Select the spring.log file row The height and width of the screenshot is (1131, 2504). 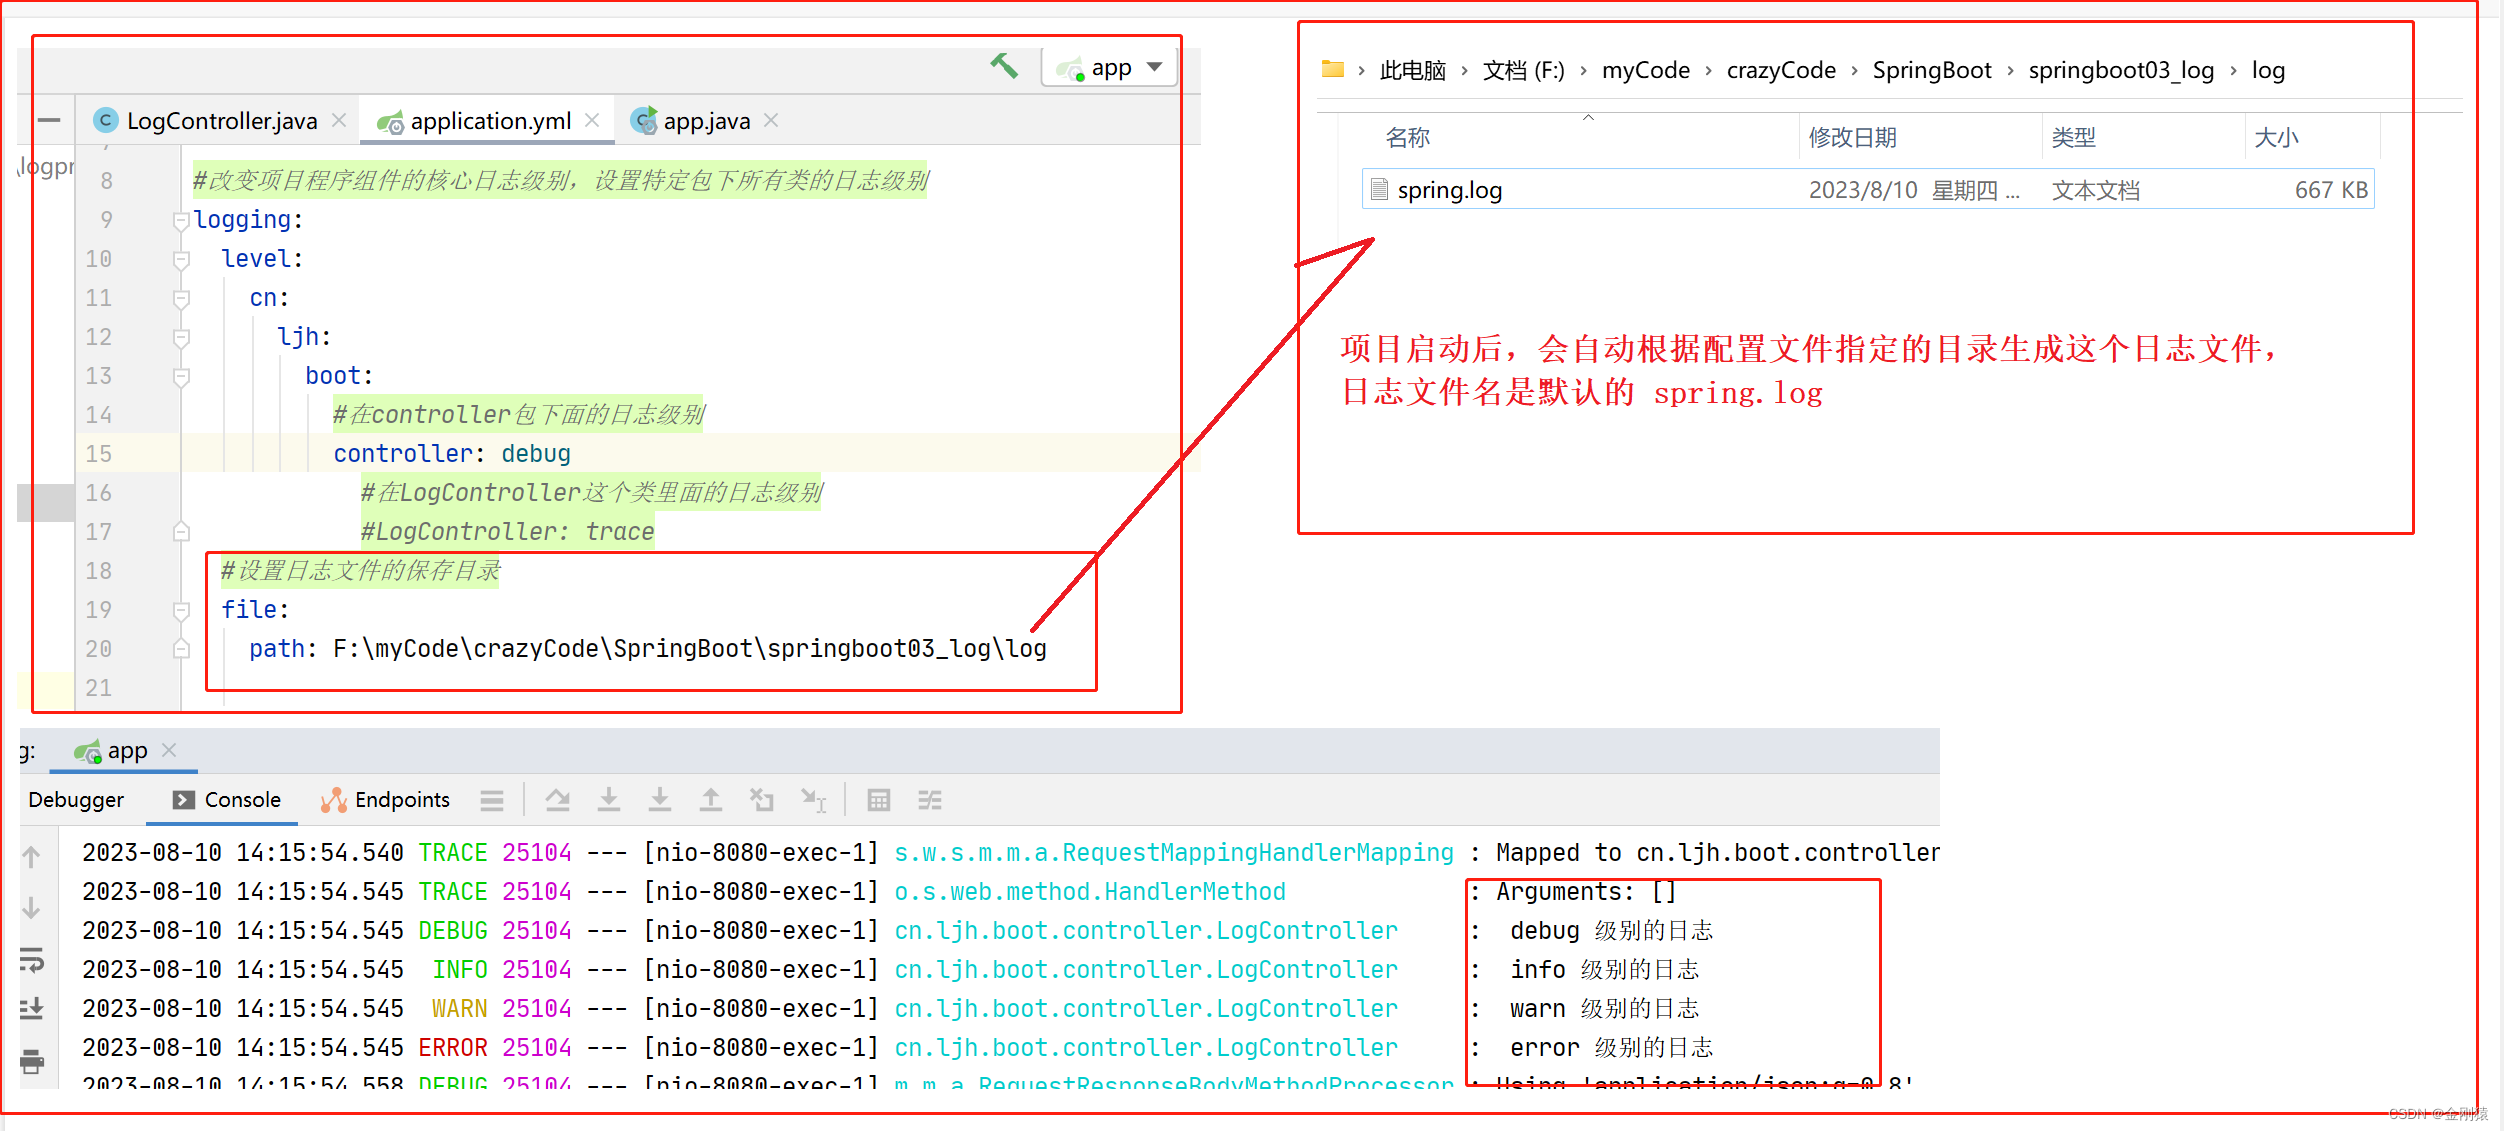pos(1449,190)
